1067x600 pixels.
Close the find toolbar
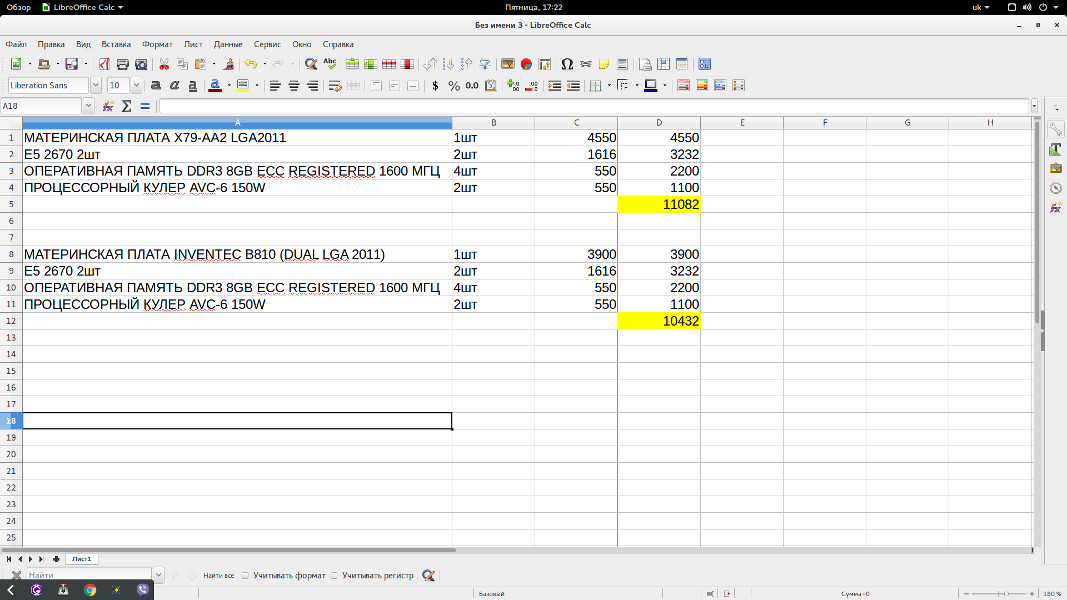[16, 576]
